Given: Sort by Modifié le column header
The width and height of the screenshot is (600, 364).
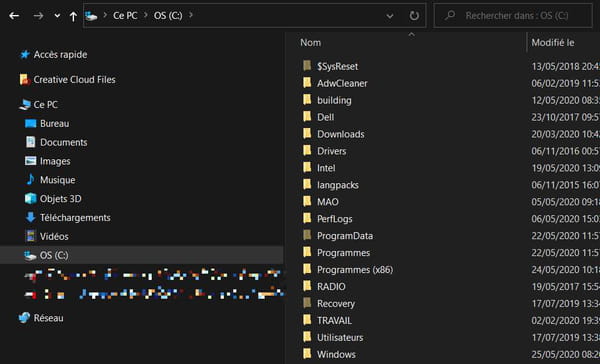Looking at the screenshot, I should pyautogui.click(x=553, y=42).
